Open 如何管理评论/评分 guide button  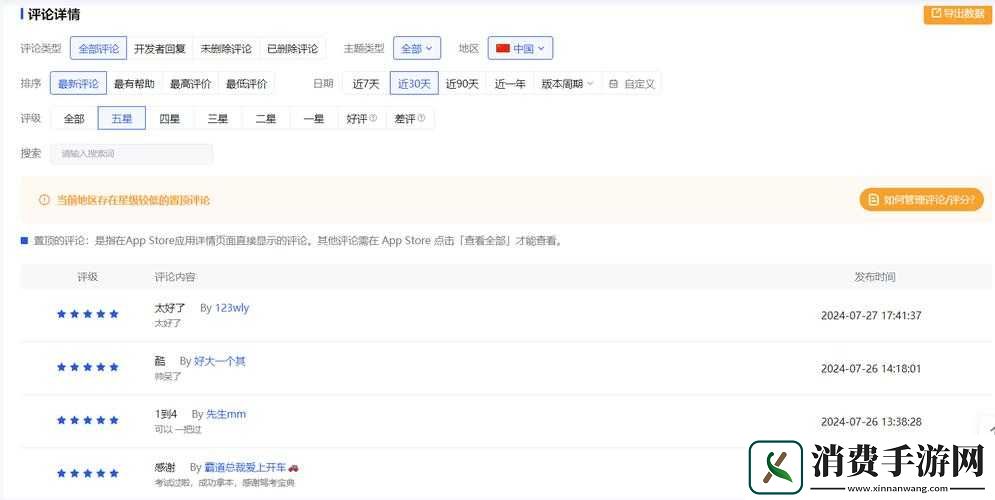921,200
